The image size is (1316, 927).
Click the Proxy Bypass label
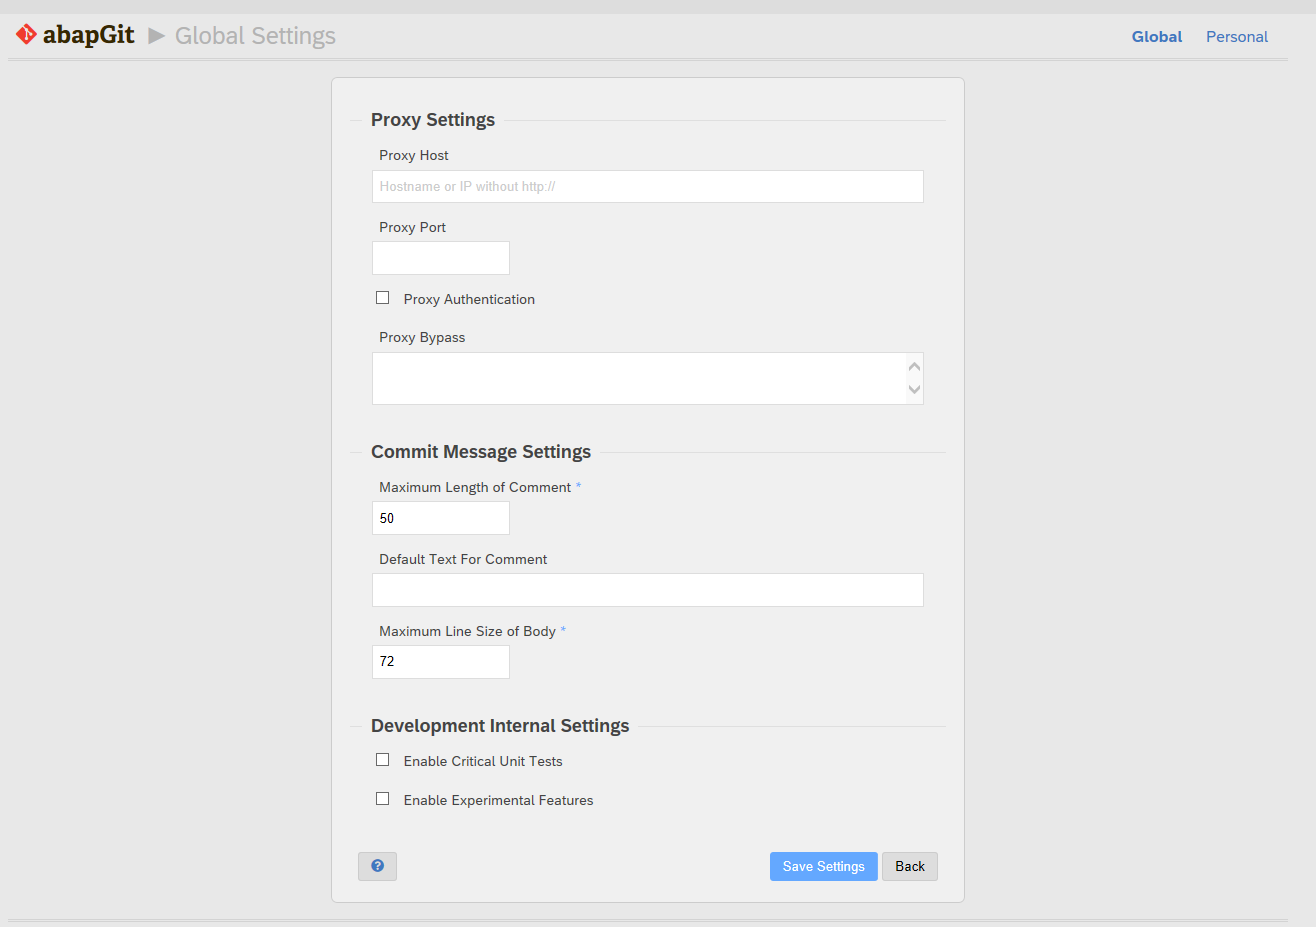422,337
